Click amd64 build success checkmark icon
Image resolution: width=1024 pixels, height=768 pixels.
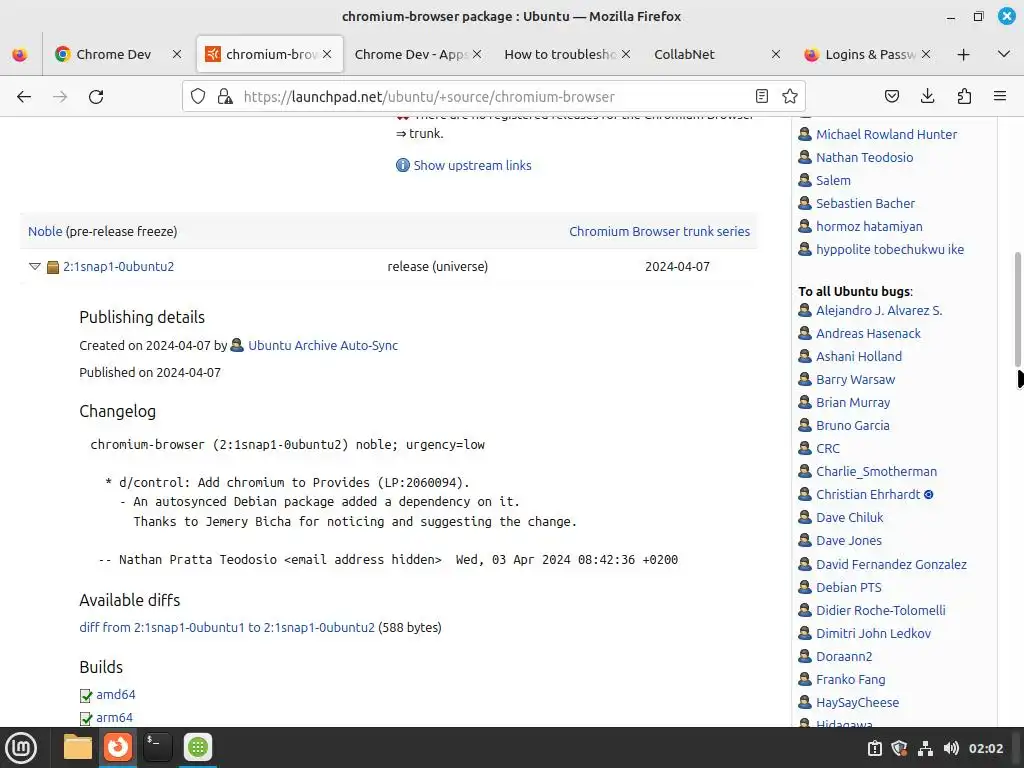coord(86,696)
